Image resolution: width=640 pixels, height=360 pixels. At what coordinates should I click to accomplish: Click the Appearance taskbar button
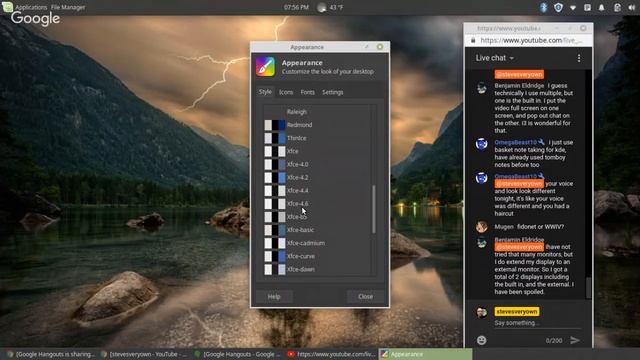tap(425, 354)
